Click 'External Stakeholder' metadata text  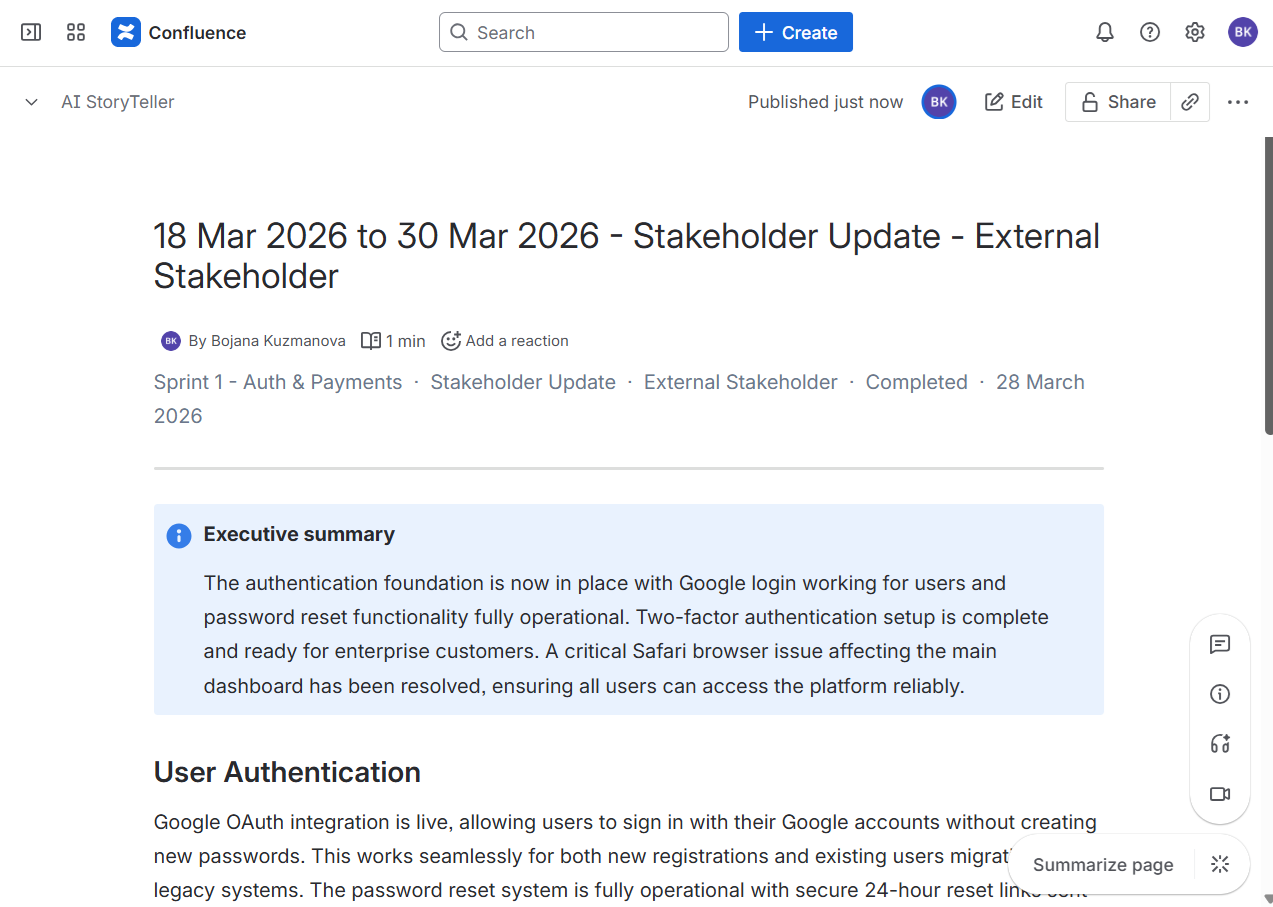741,382
